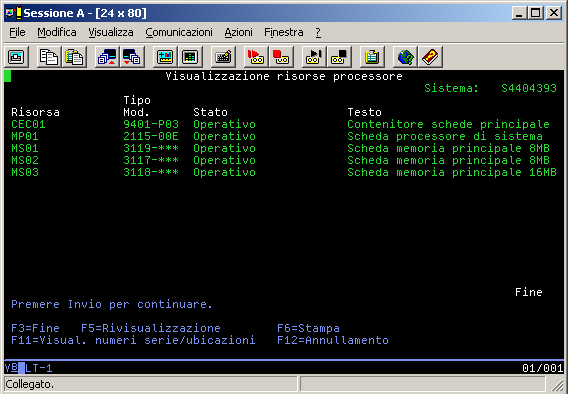Open the File menu
568x394 pixels.
click(17, 32)
